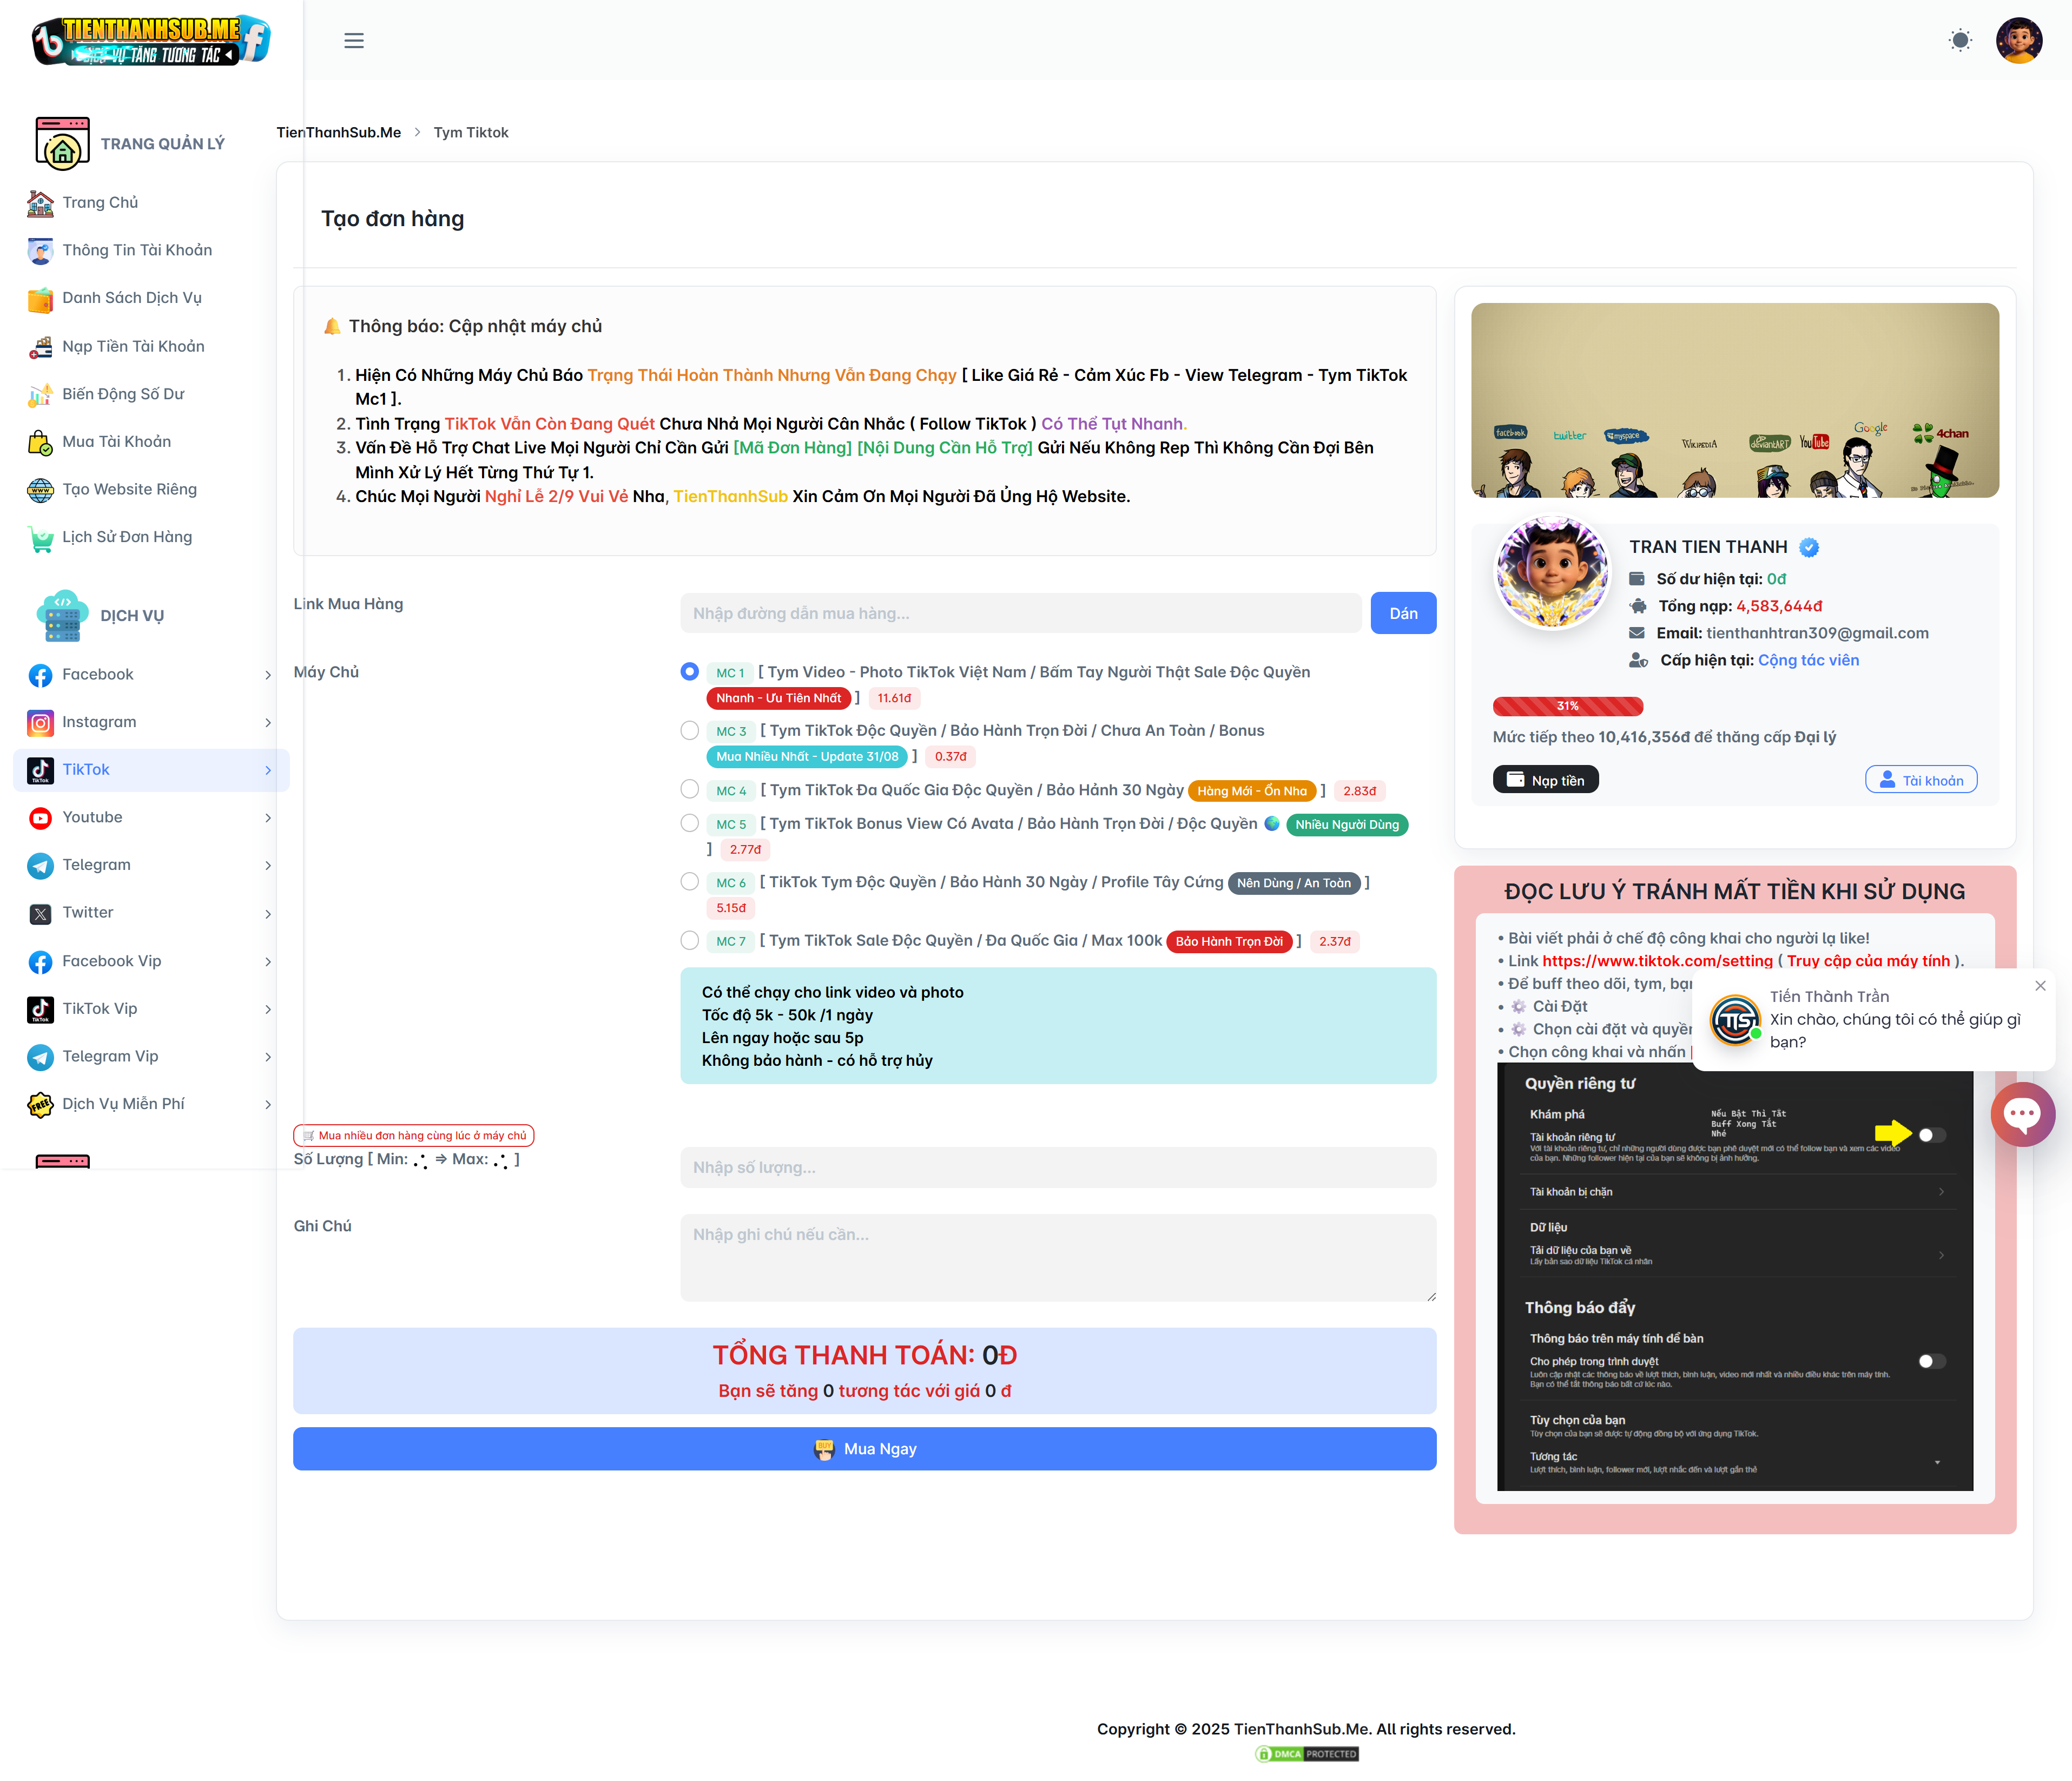Select the MC 5 server radio button
This screenshot has width=2072, height=1781.
(689, 824)
